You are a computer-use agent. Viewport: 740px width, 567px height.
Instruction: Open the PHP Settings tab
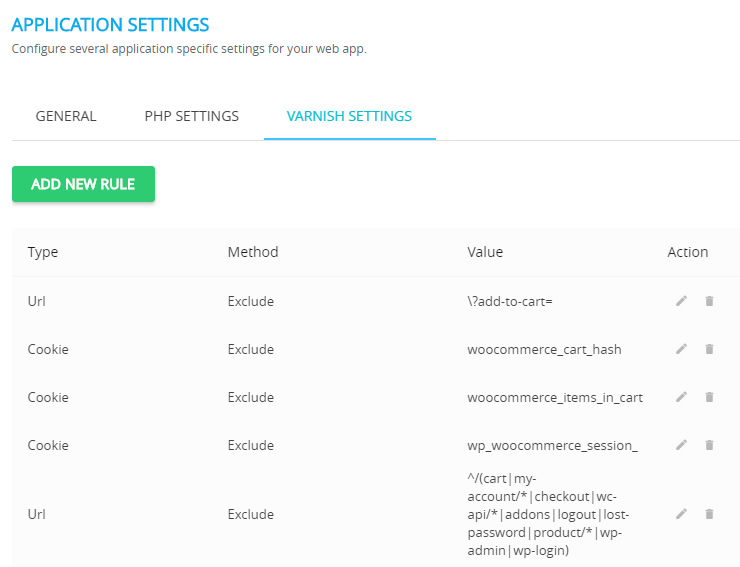click(x=192, y=116)
